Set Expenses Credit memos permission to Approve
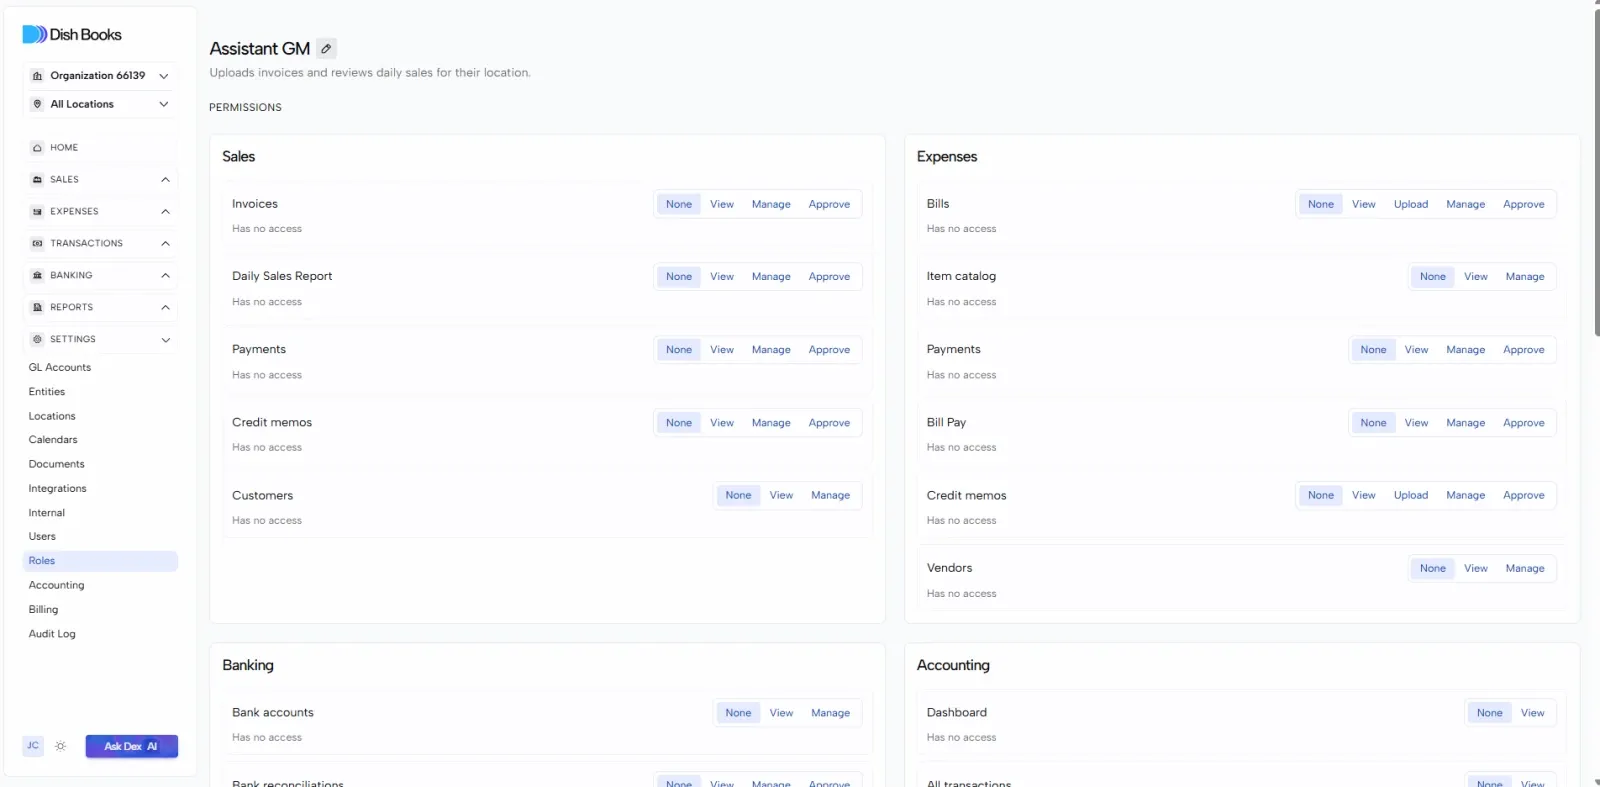1600x787 pixels. point(1524,496)
